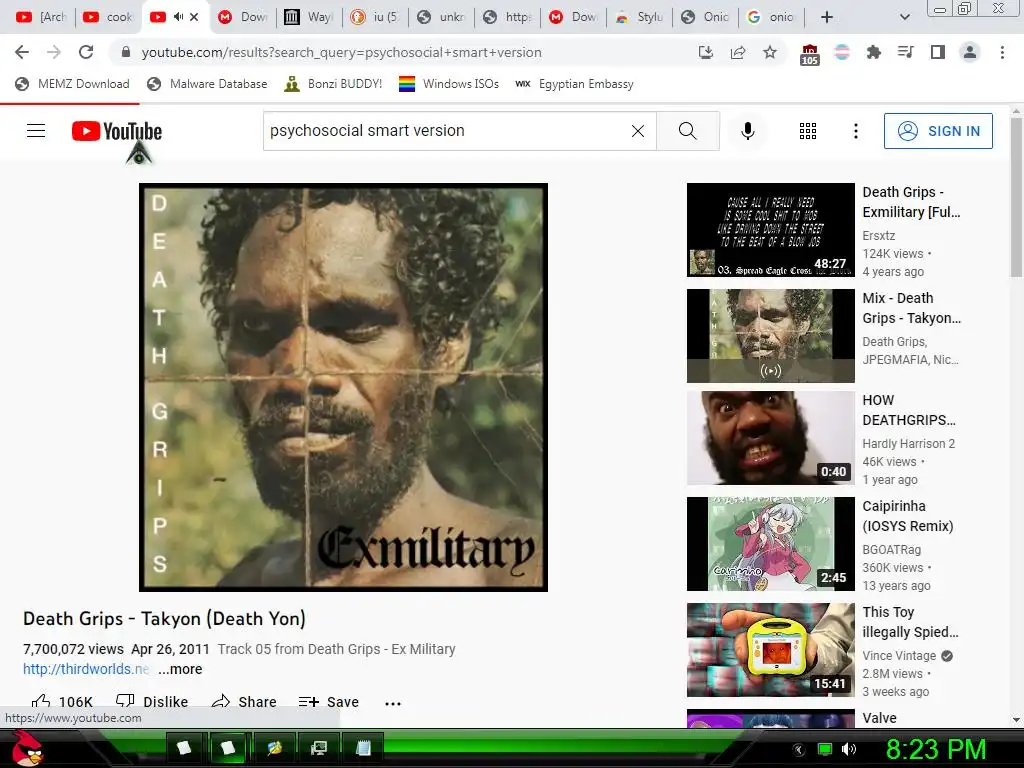
Task: Share this page via the share icon
Action: click(x=738, y=52)
